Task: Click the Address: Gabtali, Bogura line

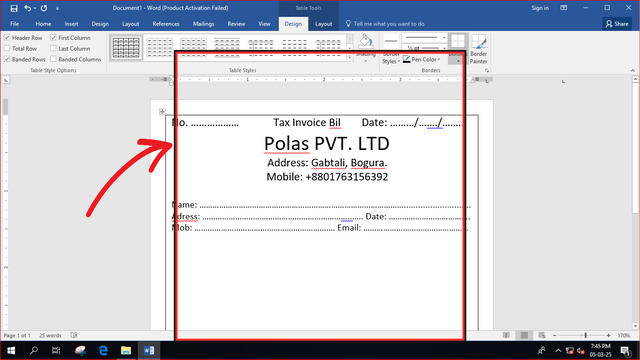Action: click(327, 163)
